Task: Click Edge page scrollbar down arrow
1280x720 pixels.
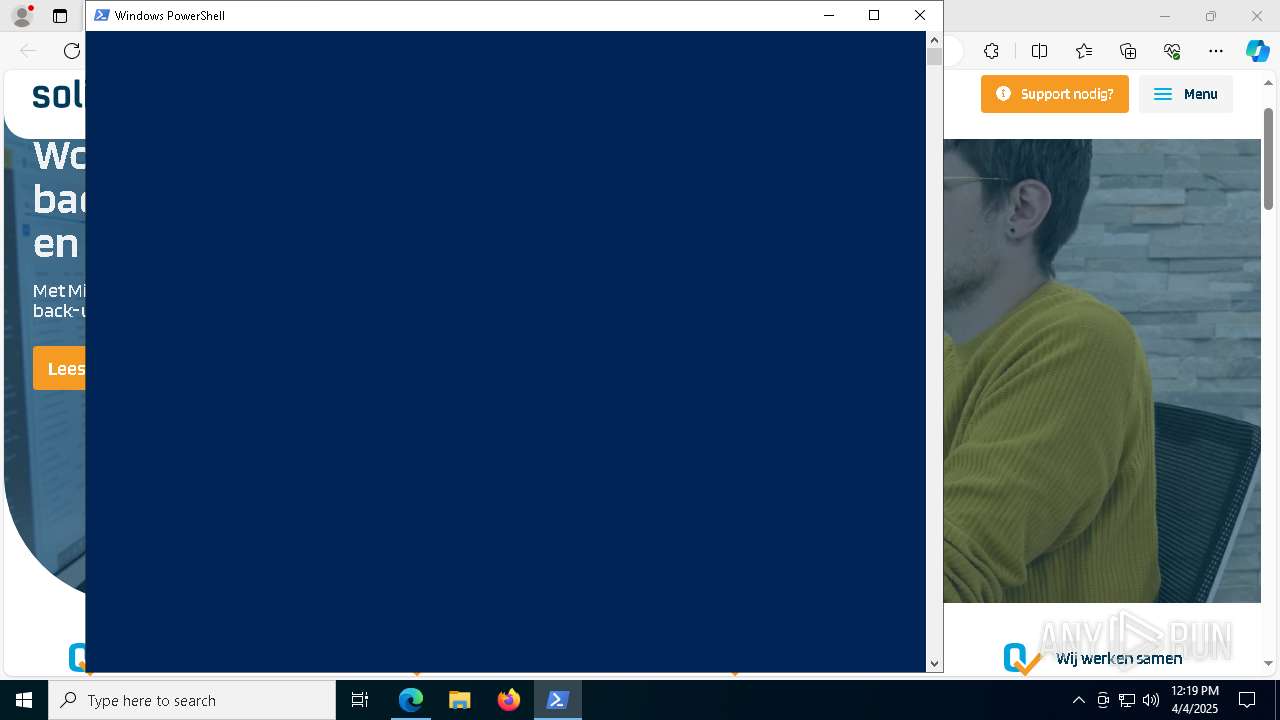Action: click(x=1268, y=663)
